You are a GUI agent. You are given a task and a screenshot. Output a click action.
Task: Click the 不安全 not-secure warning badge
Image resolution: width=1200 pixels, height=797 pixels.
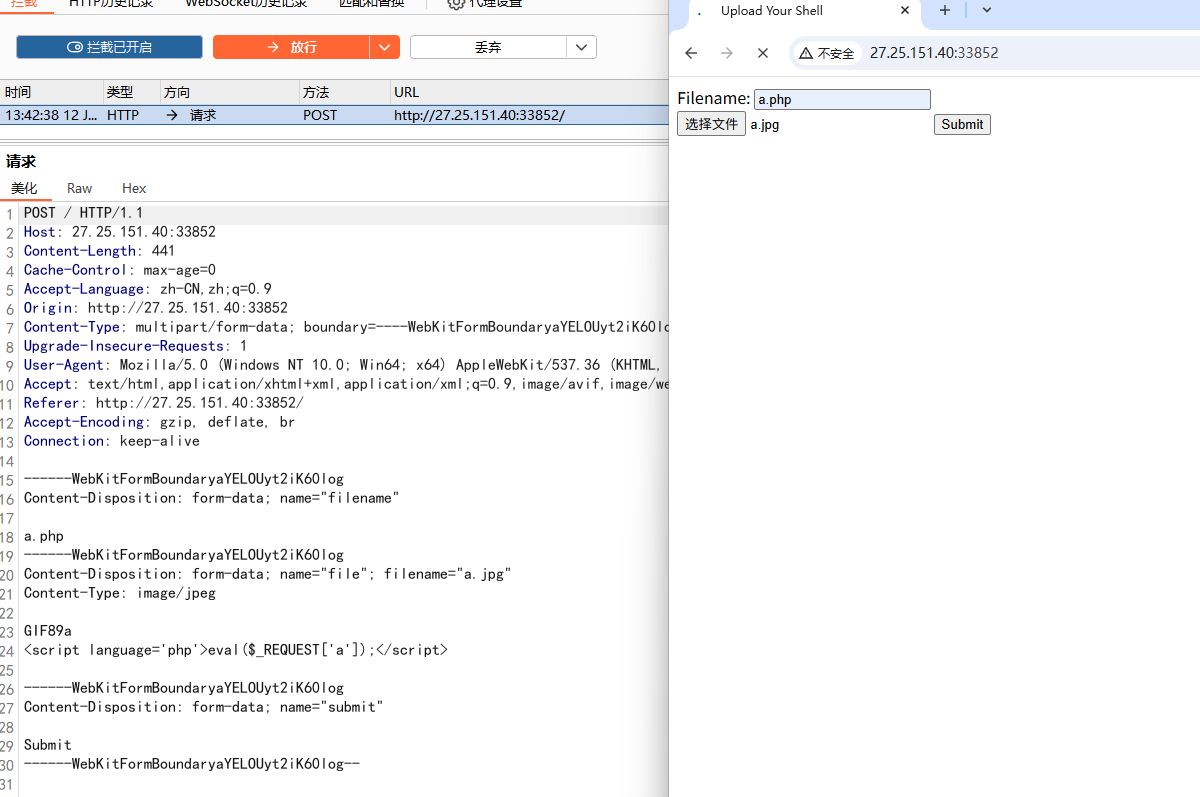click(x=827, y=53)
